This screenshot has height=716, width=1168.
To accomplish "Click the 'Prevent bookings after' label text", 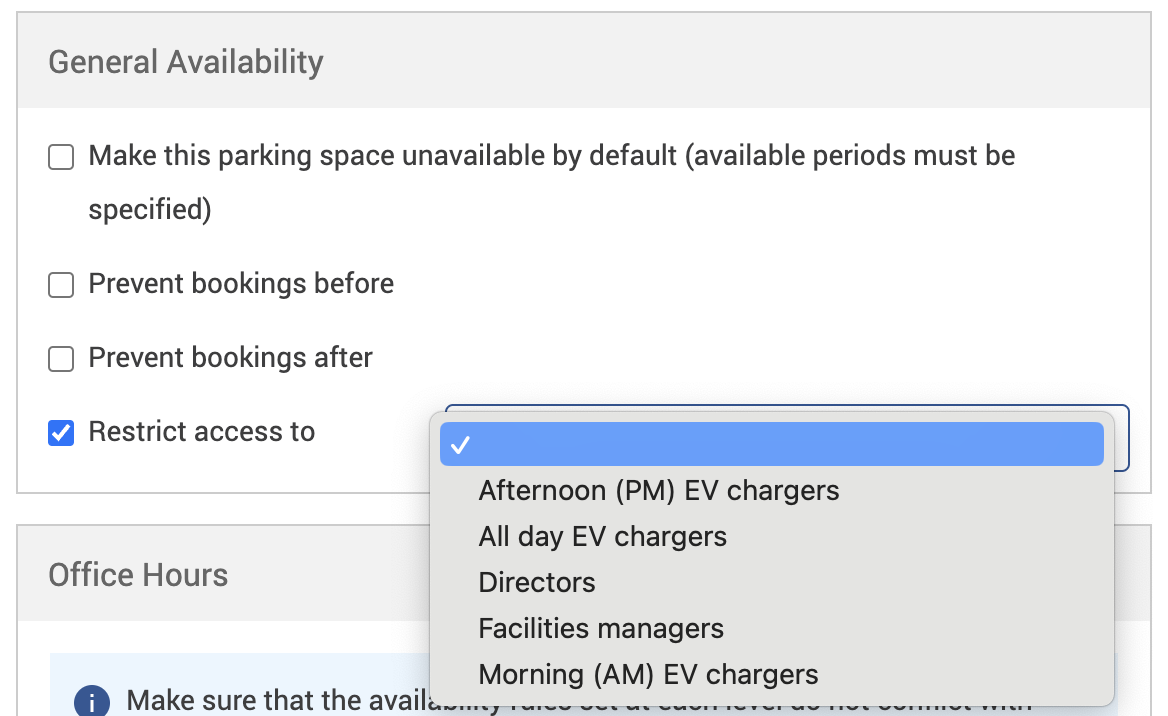I will [x=230, y=358].
